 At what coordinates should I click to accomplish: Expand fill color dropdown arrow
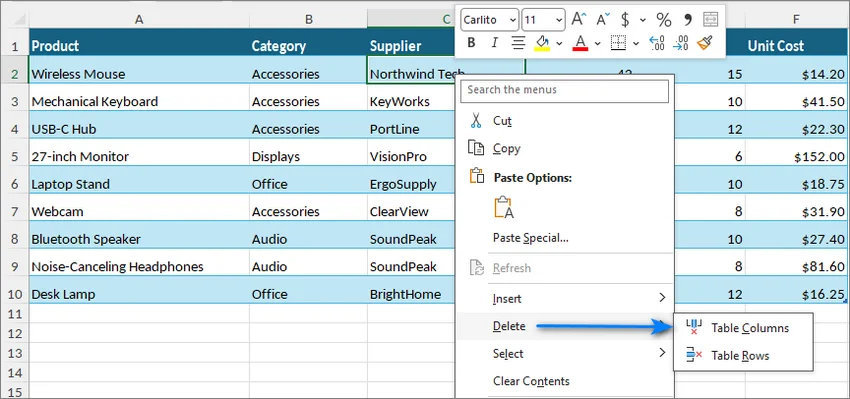tap(559, 43)
